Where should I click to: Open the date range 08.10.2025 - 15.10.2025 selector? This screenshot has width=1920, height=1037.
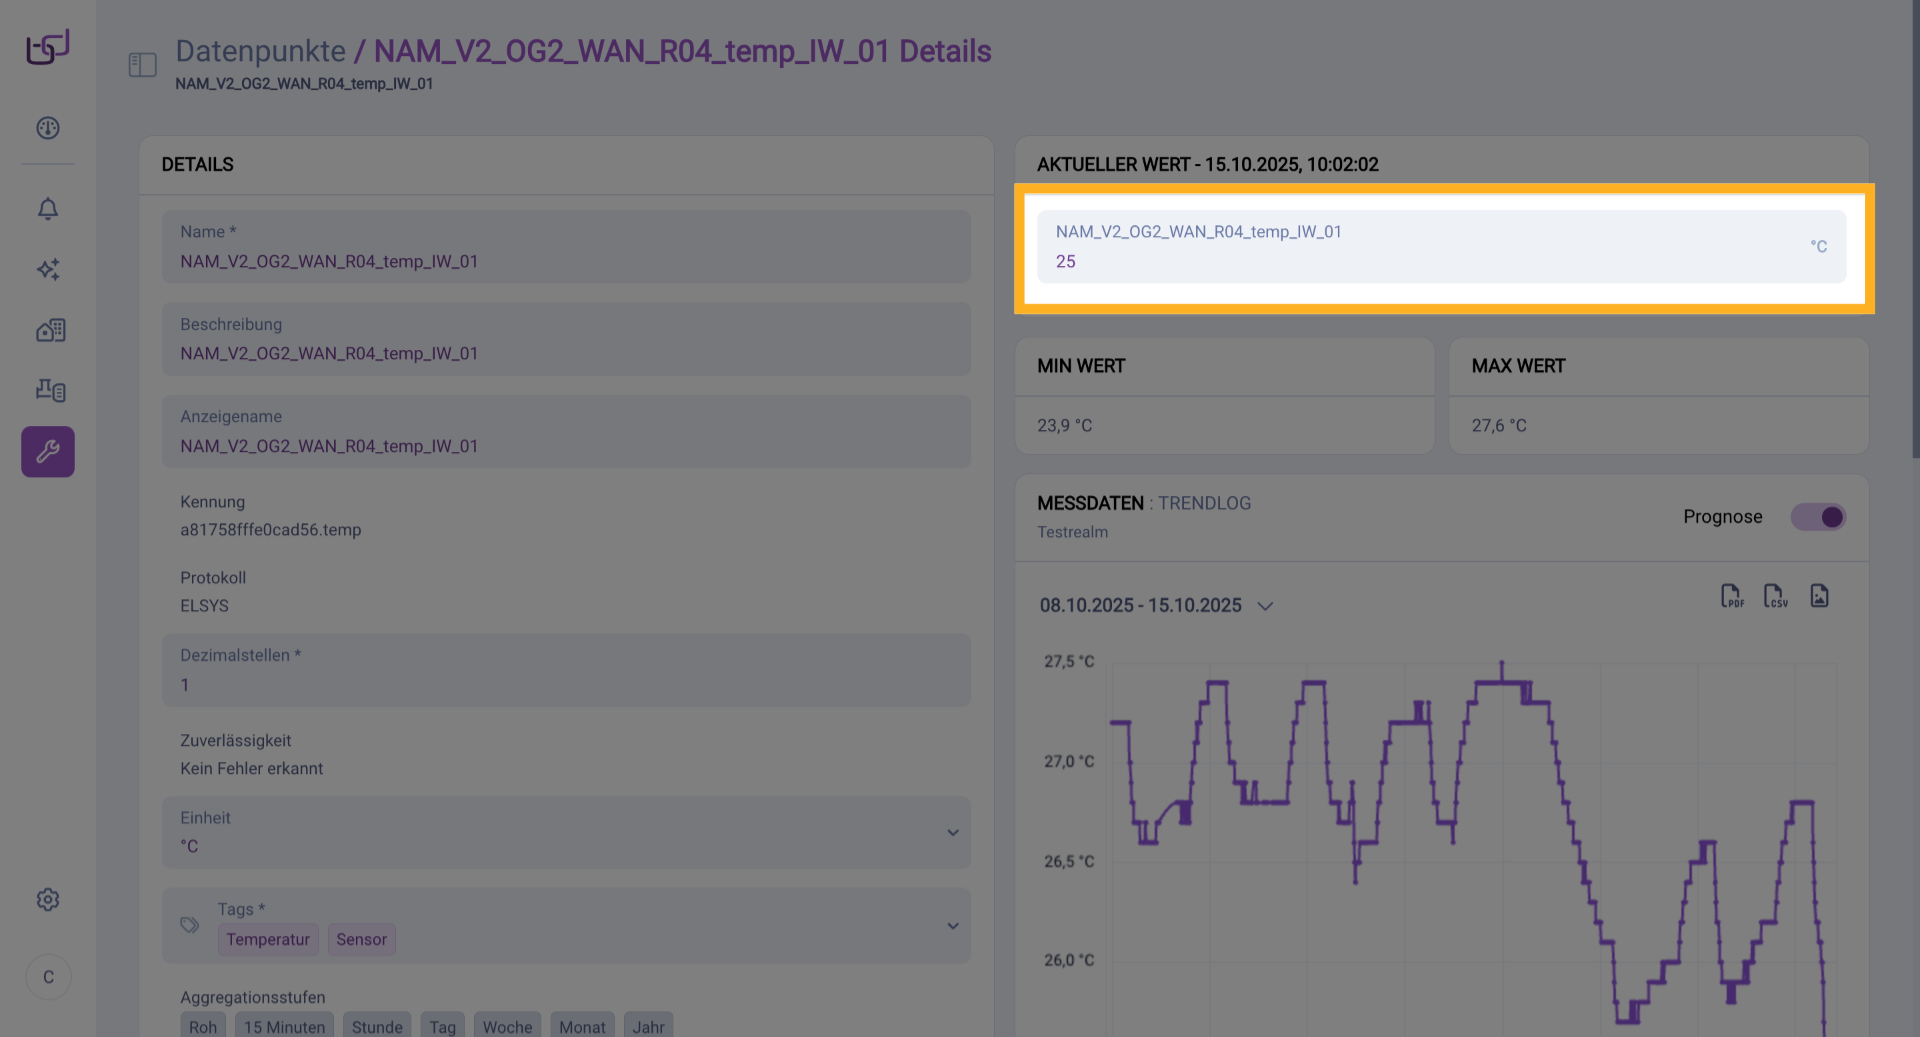(x=1156, y=606)
